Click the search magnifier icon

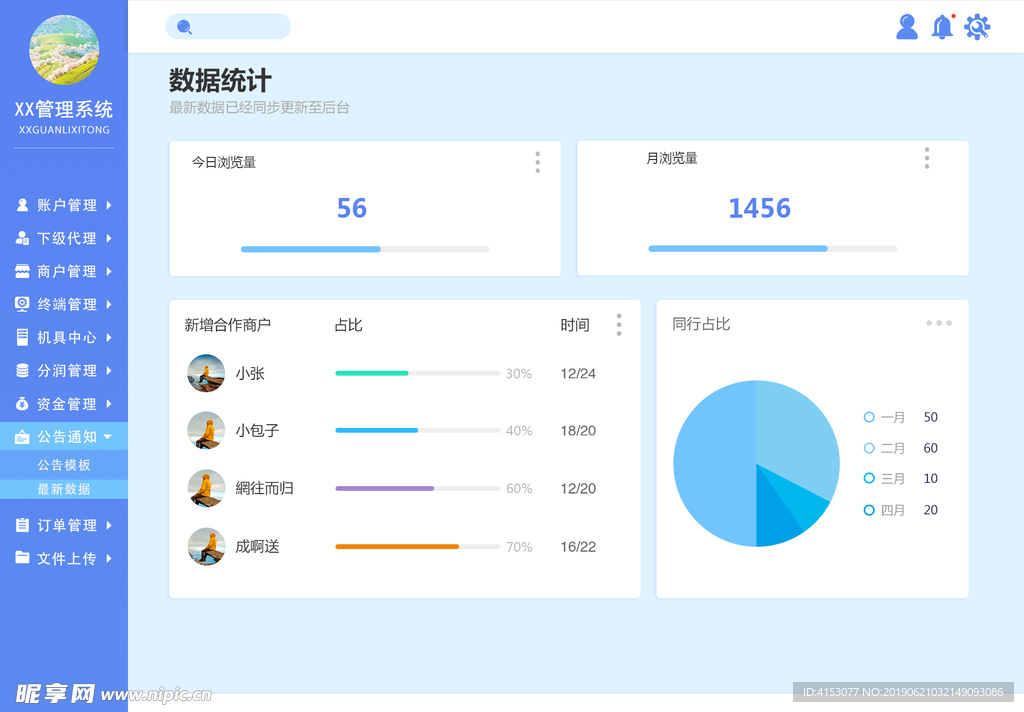click(x=184, y=27)
